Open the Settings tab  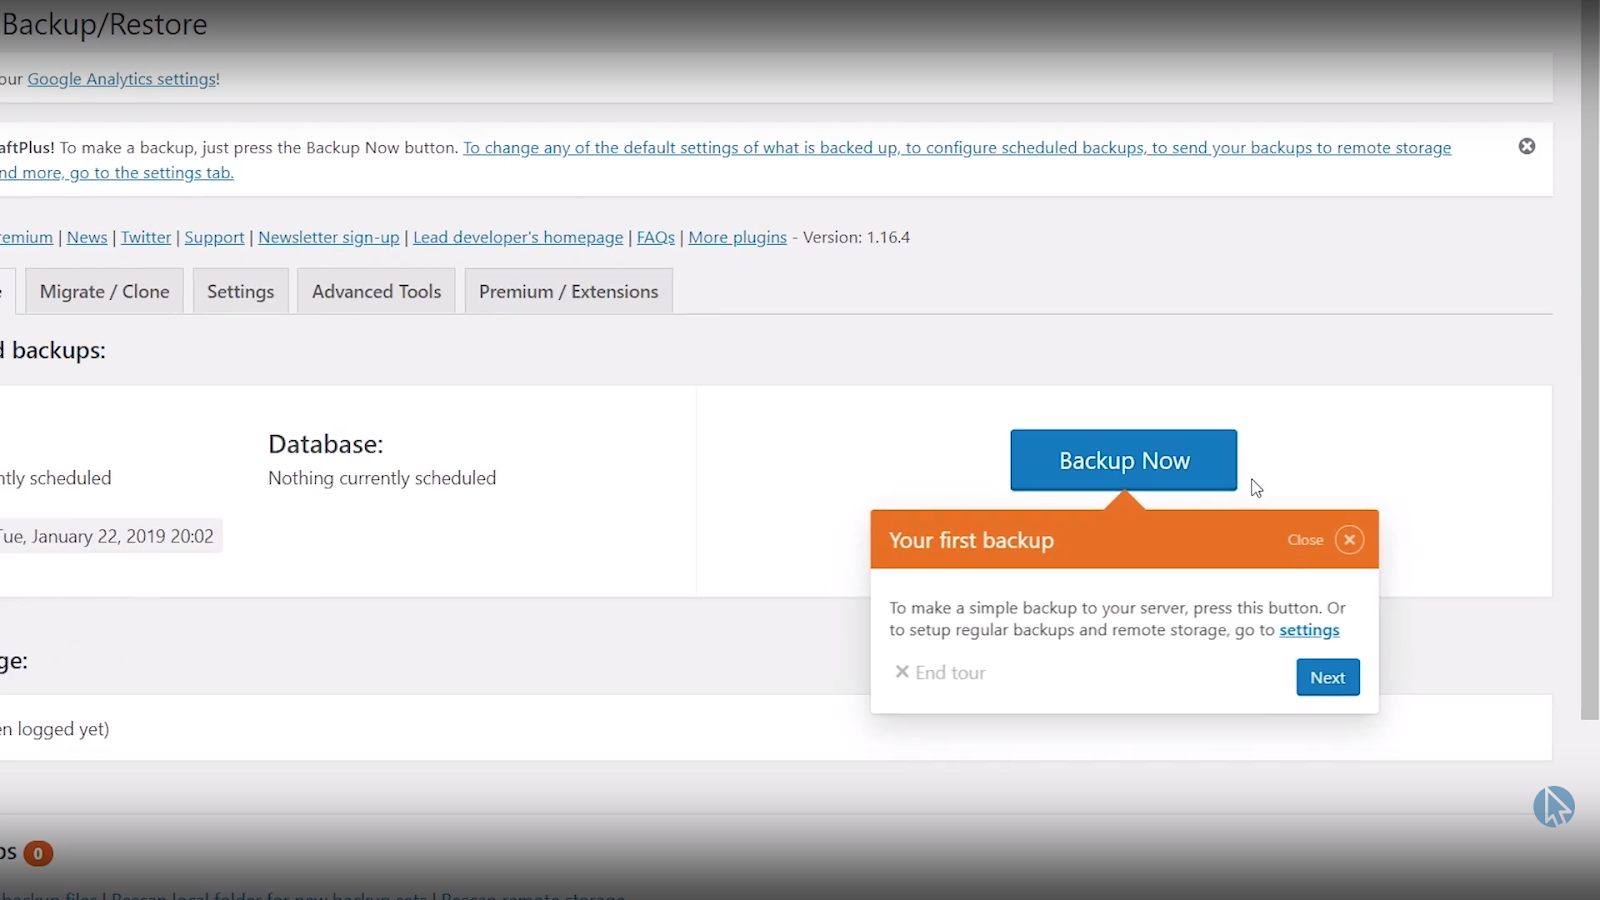point(240,291)
